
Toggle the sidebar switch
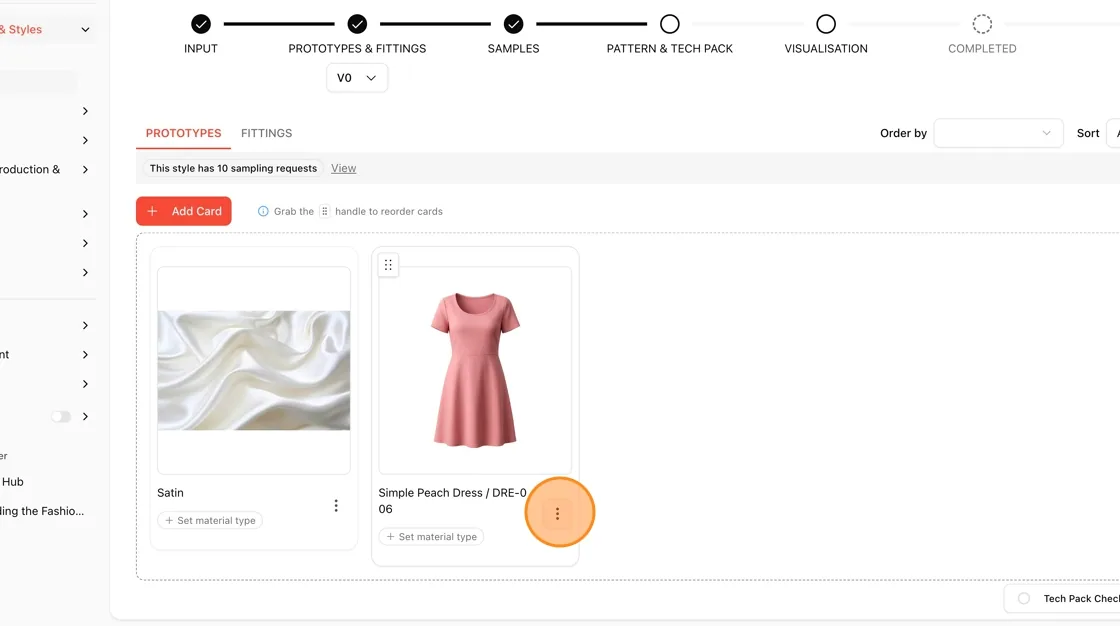(x=61, y=417)
